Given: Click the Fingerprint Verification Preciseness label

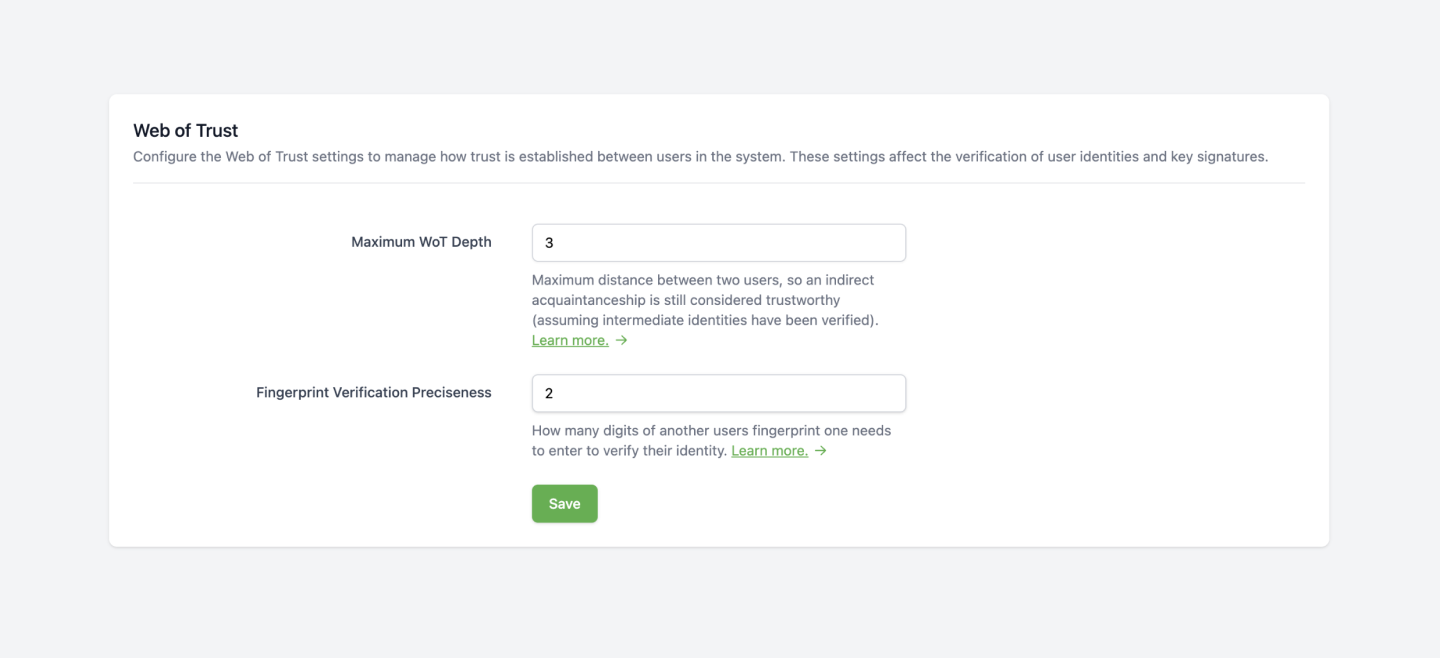Looking at the screenshot, I should pyautogui.click(x=373, y=393).
